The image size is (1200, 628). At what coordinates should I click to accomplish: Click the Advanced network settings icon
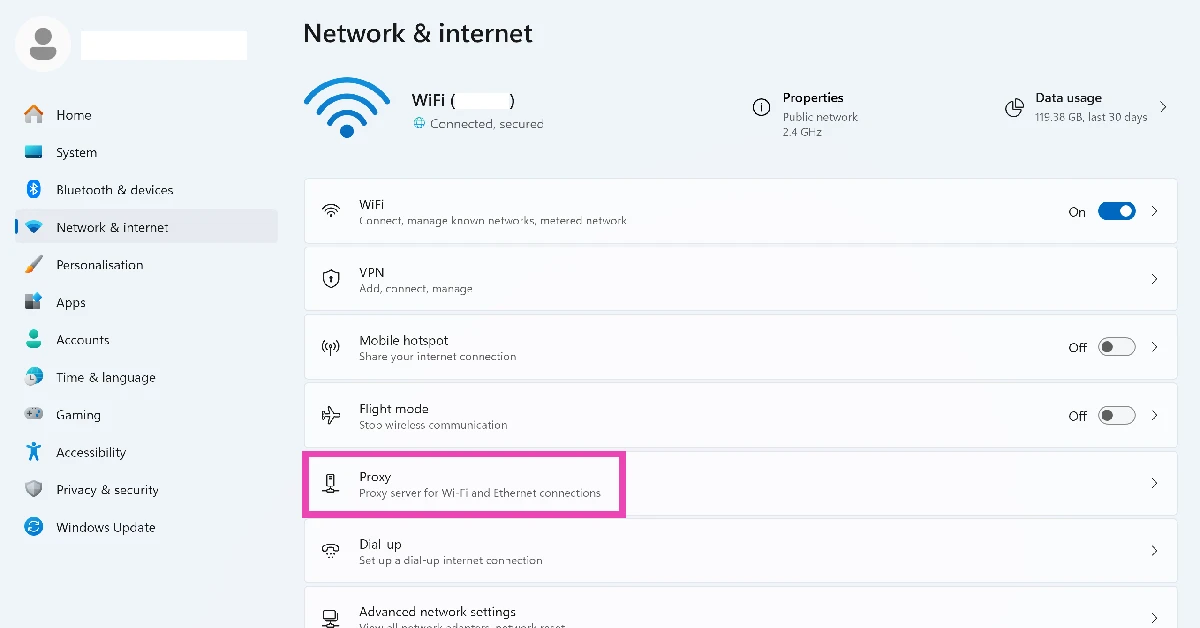click(x=331, y=616)
